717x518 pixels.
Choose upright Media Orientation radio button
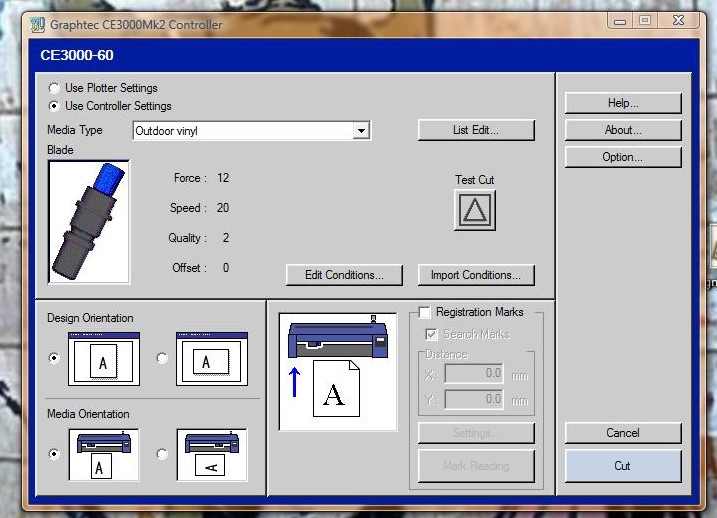pos(54,454)
